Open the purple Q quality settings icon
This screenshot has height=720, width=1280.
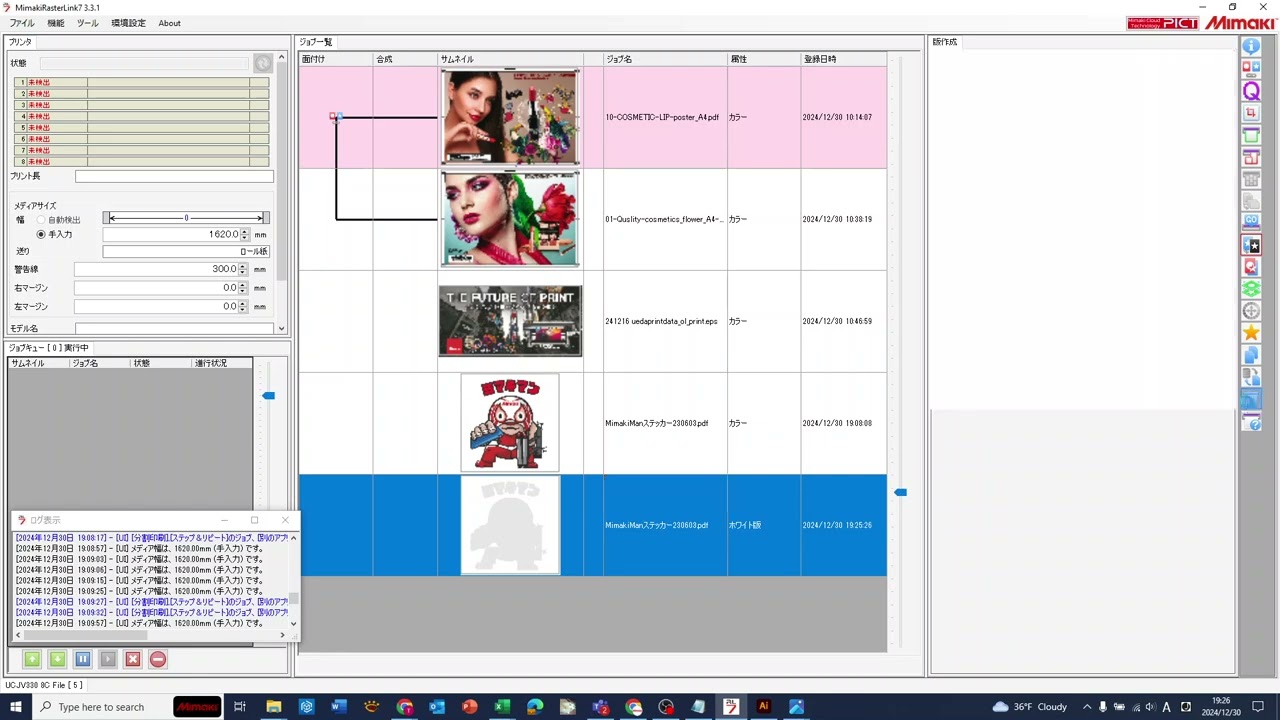tap(1251, 90)
